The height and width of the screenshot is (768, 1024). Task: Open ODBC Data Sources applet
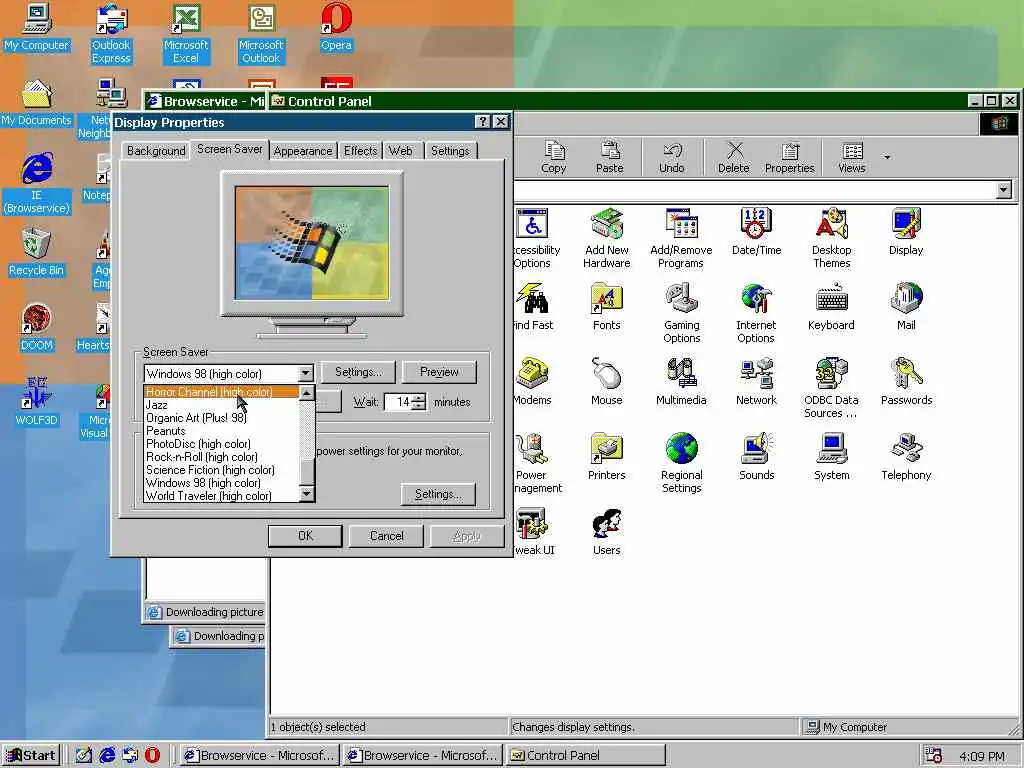pos(831,389)
